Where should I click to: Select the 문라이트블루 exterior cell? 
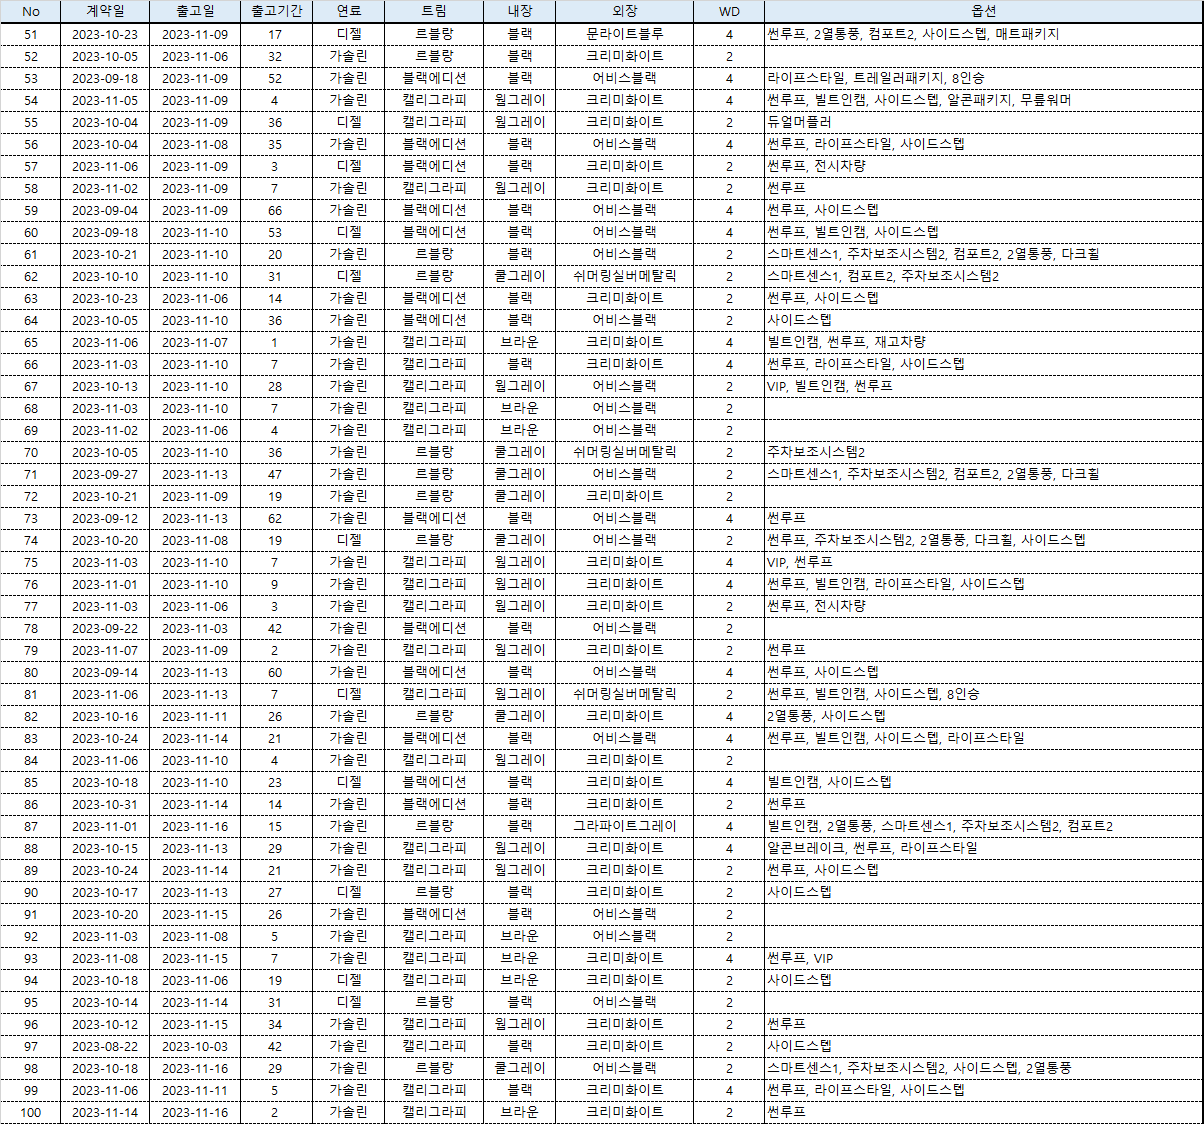coord(624,34)
